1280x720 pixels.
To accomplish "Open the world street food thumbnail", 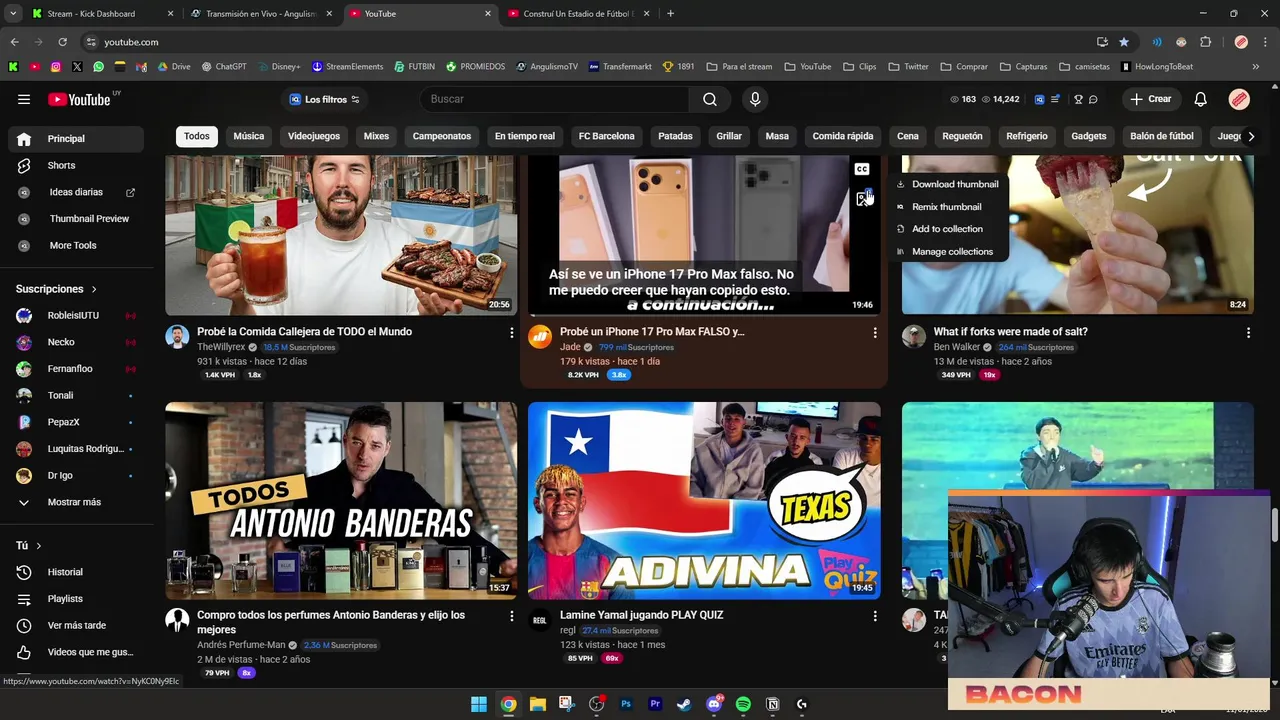I will pos(341,235).
